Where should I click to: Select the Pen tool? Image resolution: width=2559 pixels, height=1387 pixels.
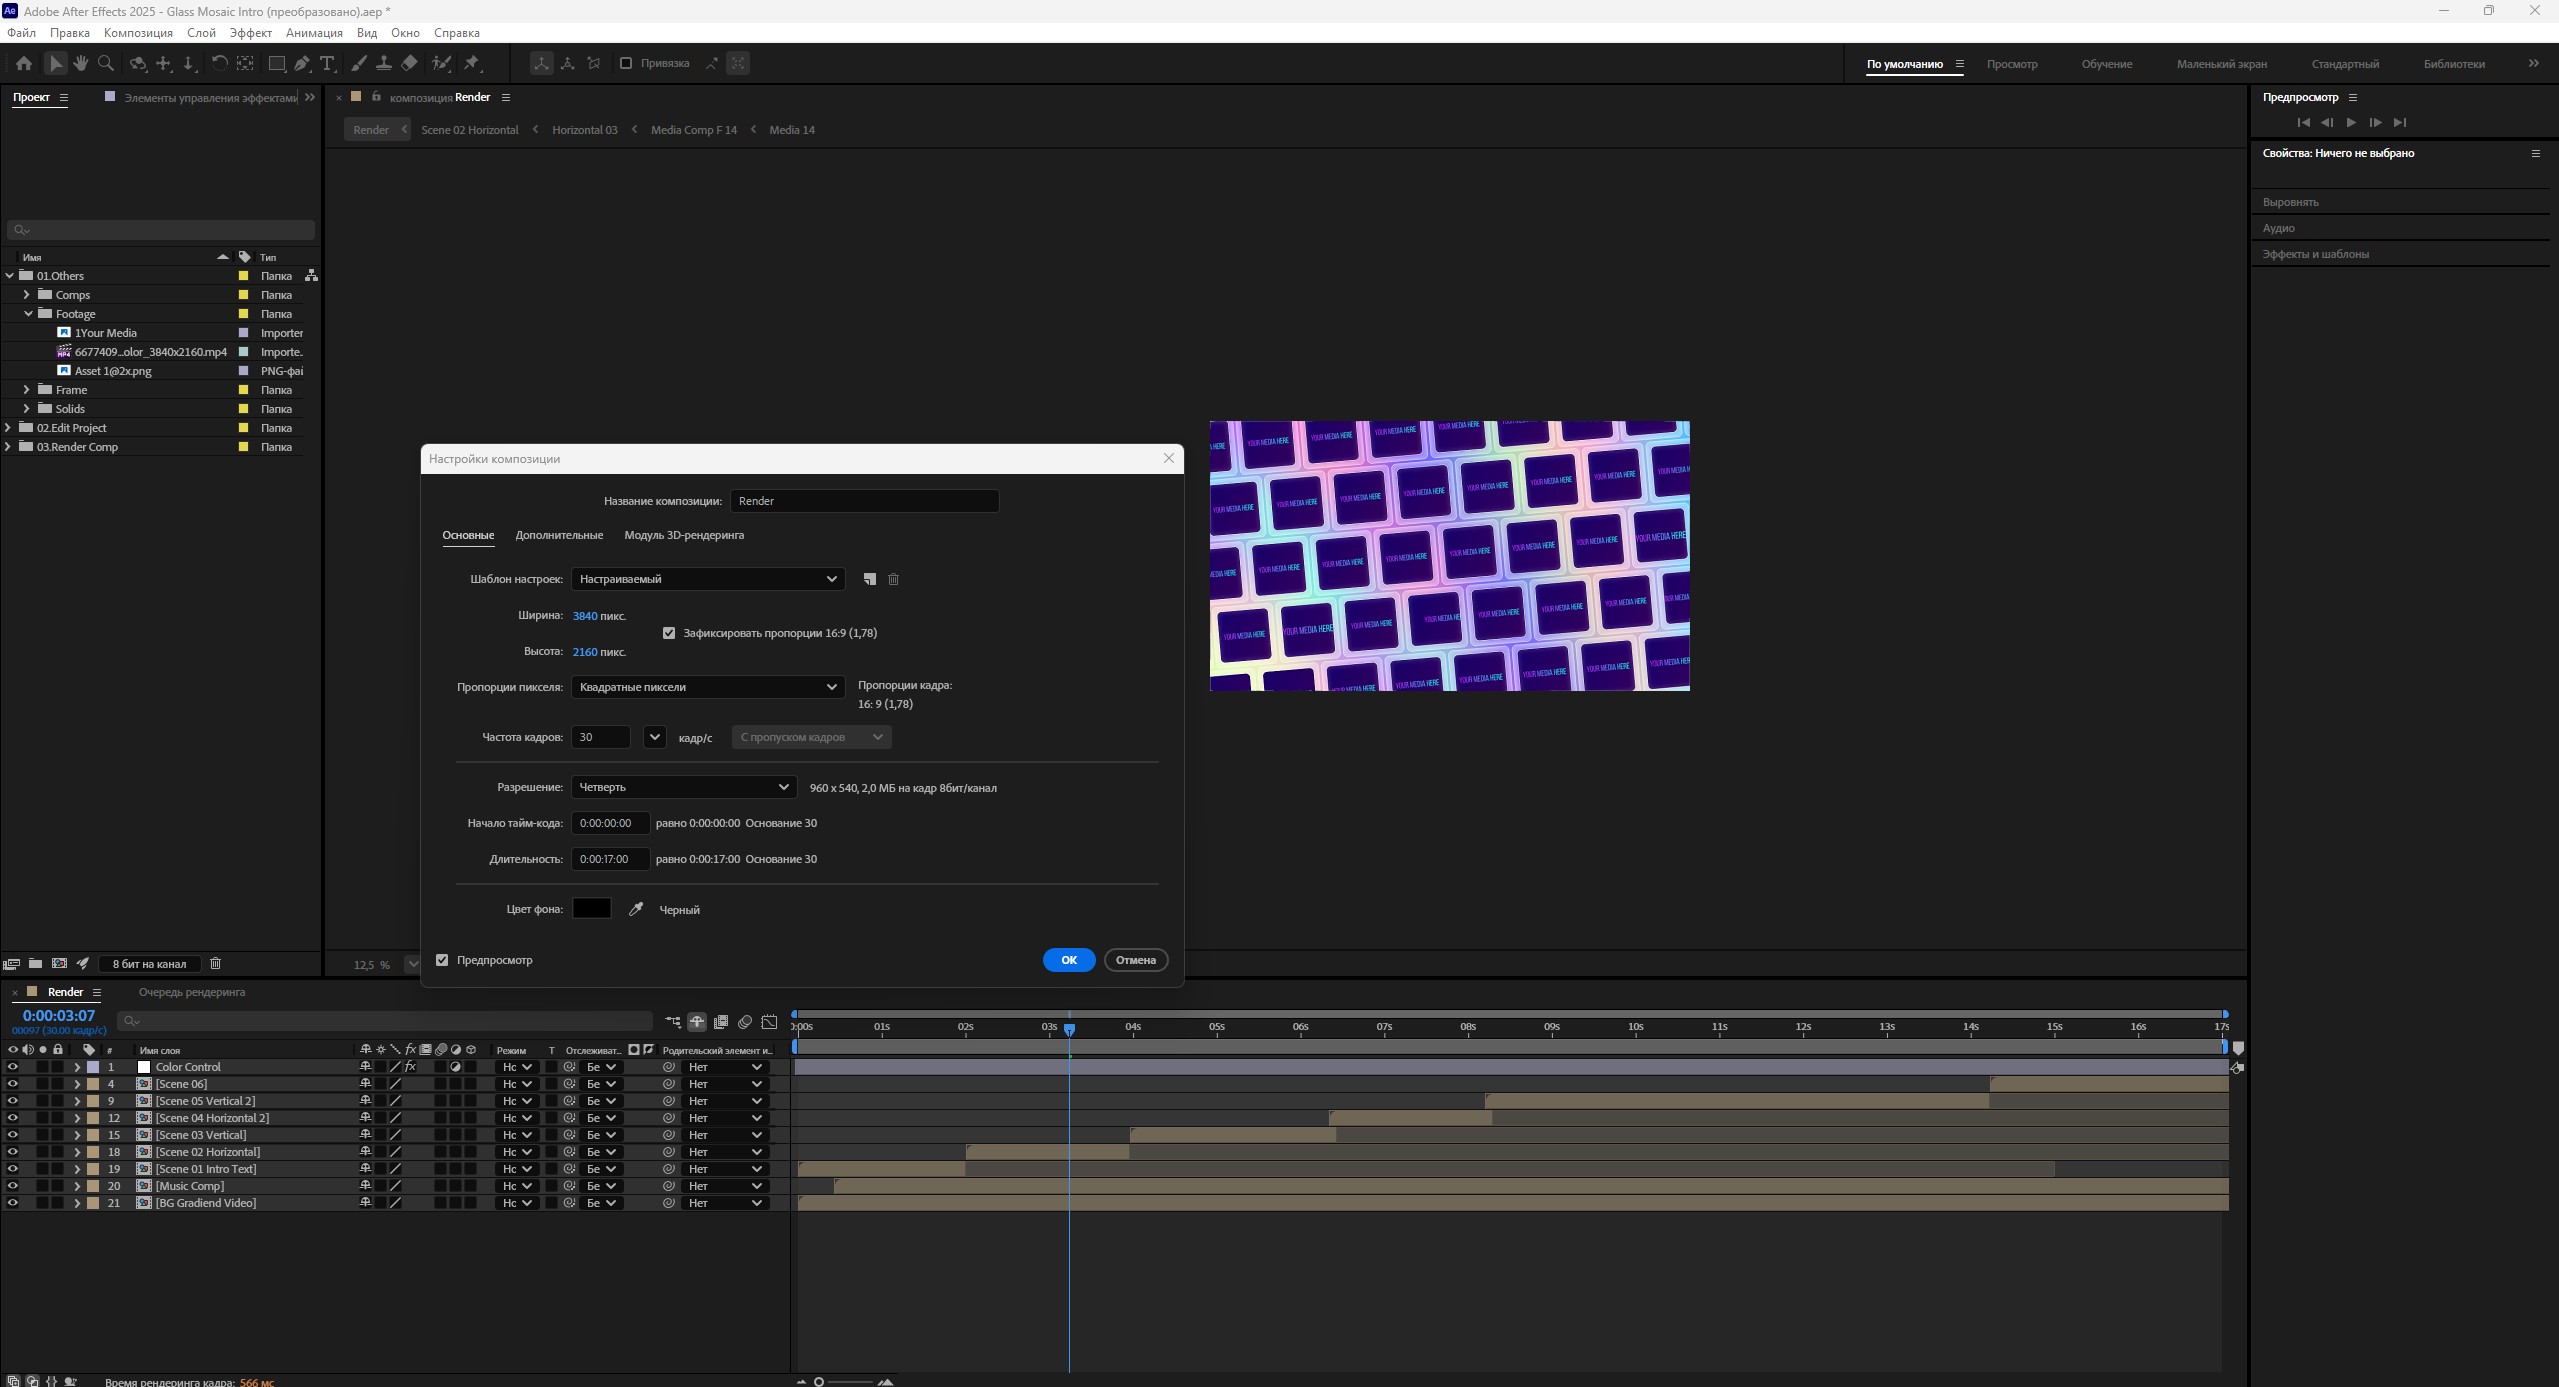(x=302, y=63)
